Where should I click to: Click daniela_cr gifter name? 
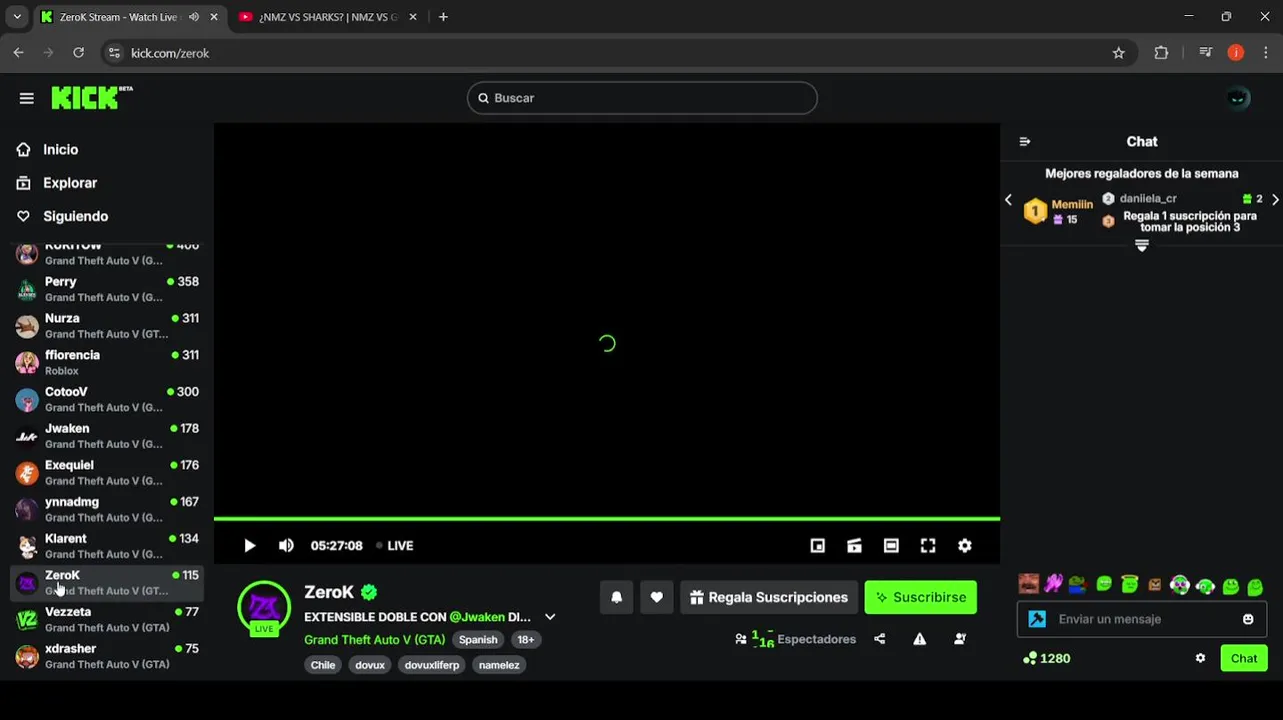click(1148, 199)
